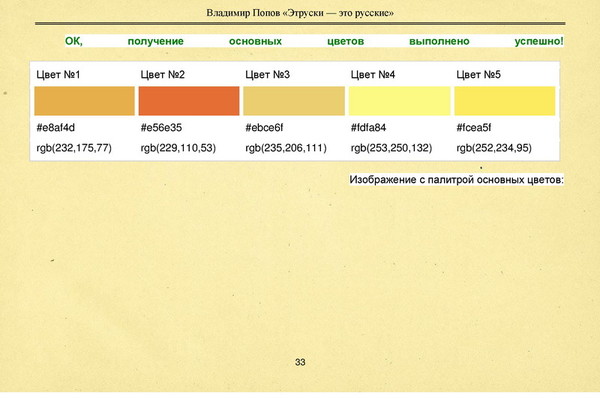Click the orange color swatch #e8af4d
This screenshot has width=600, height=399.
(85, 101)
